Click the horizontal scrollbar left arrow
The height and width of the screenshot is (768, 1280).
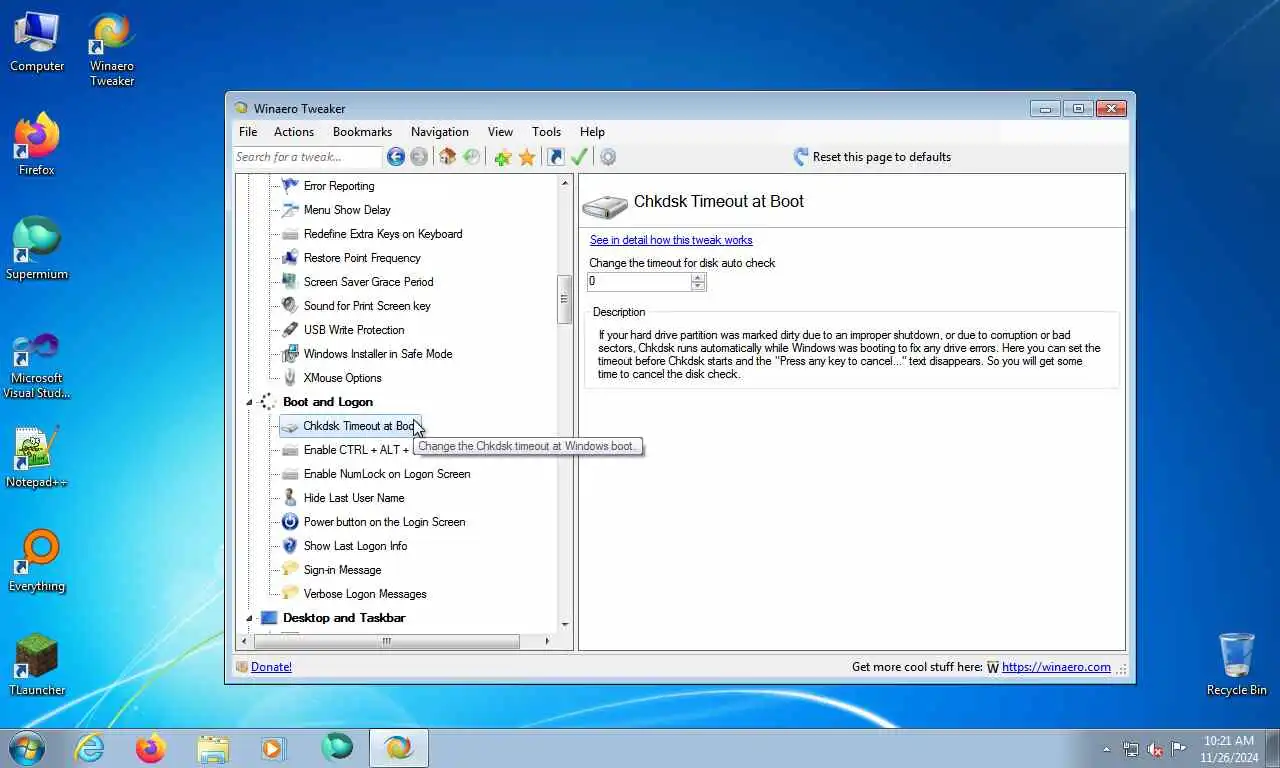[x=246, y=641]
